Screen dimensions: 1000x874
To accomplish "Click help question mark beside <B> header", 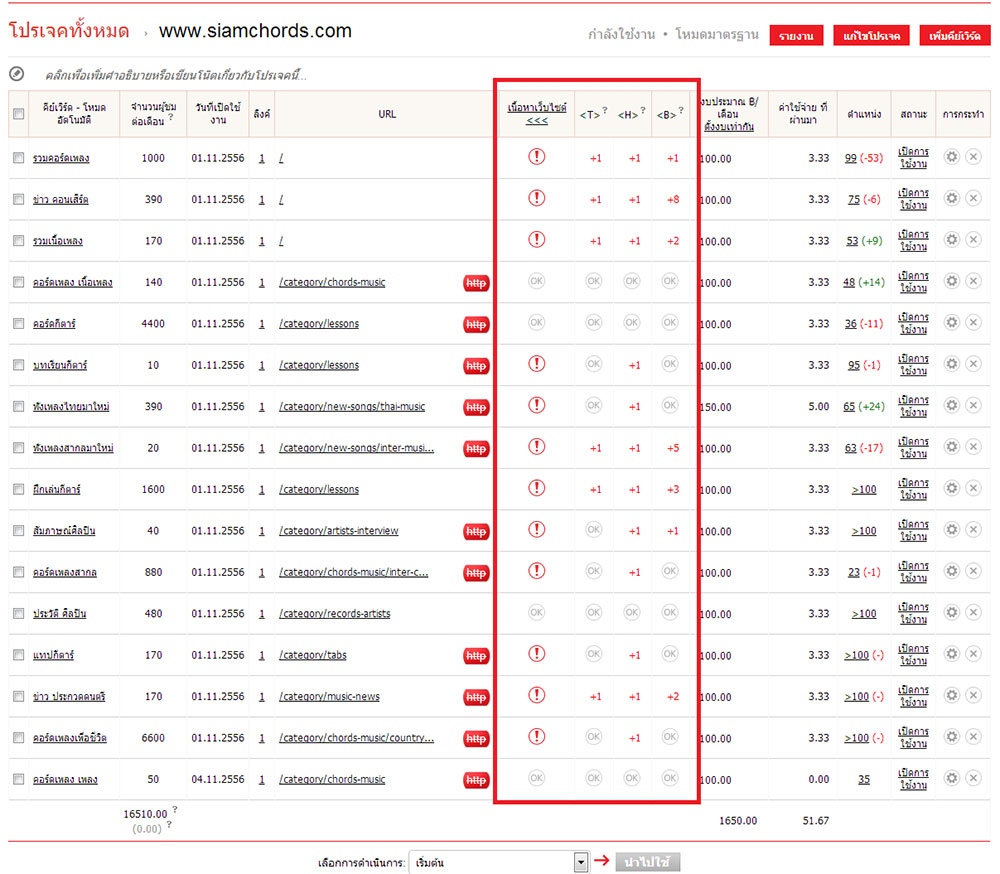I will point(681,110).
